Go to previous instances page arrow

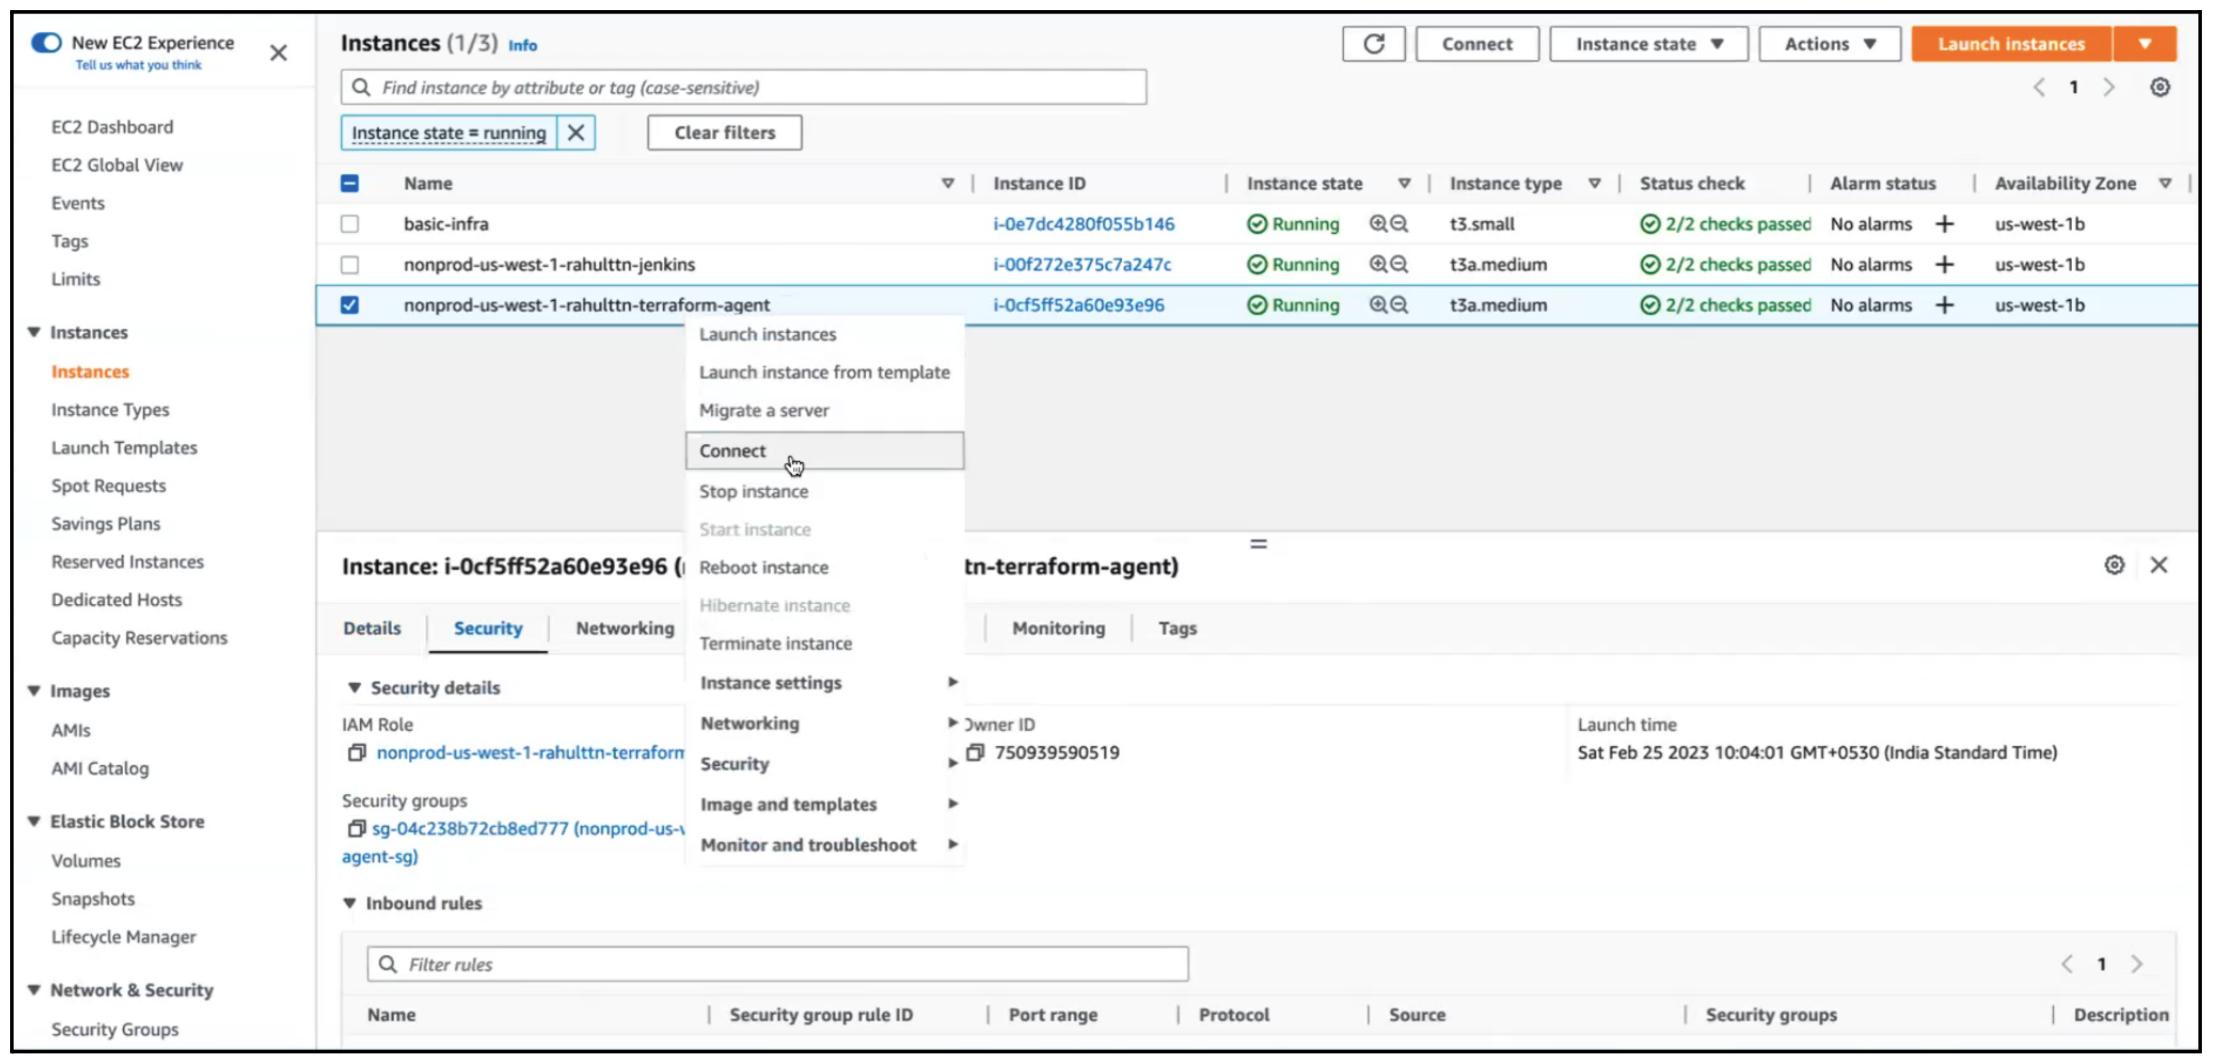click(x=2039, y=87)
